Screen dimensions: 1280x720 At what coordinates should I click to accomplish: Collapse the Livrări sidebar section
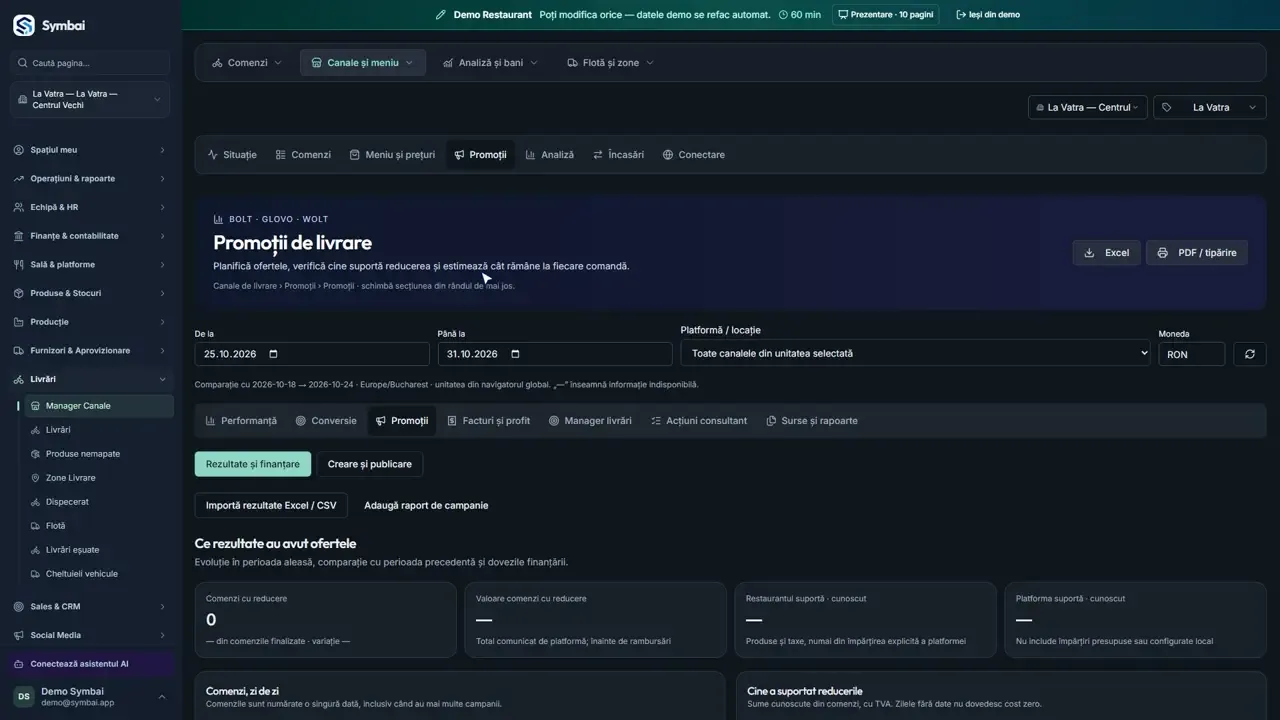pyautogui.click(x=90, y=380)
